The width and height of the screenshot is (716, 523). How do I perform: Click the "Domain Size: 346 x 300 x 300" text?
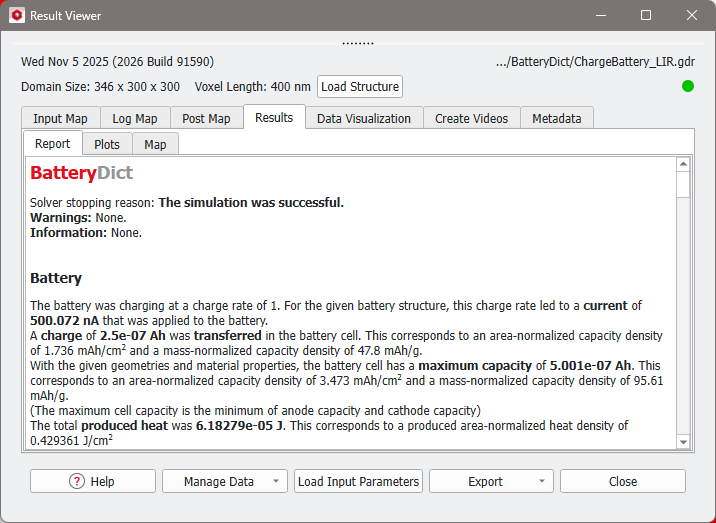(100, 86)
